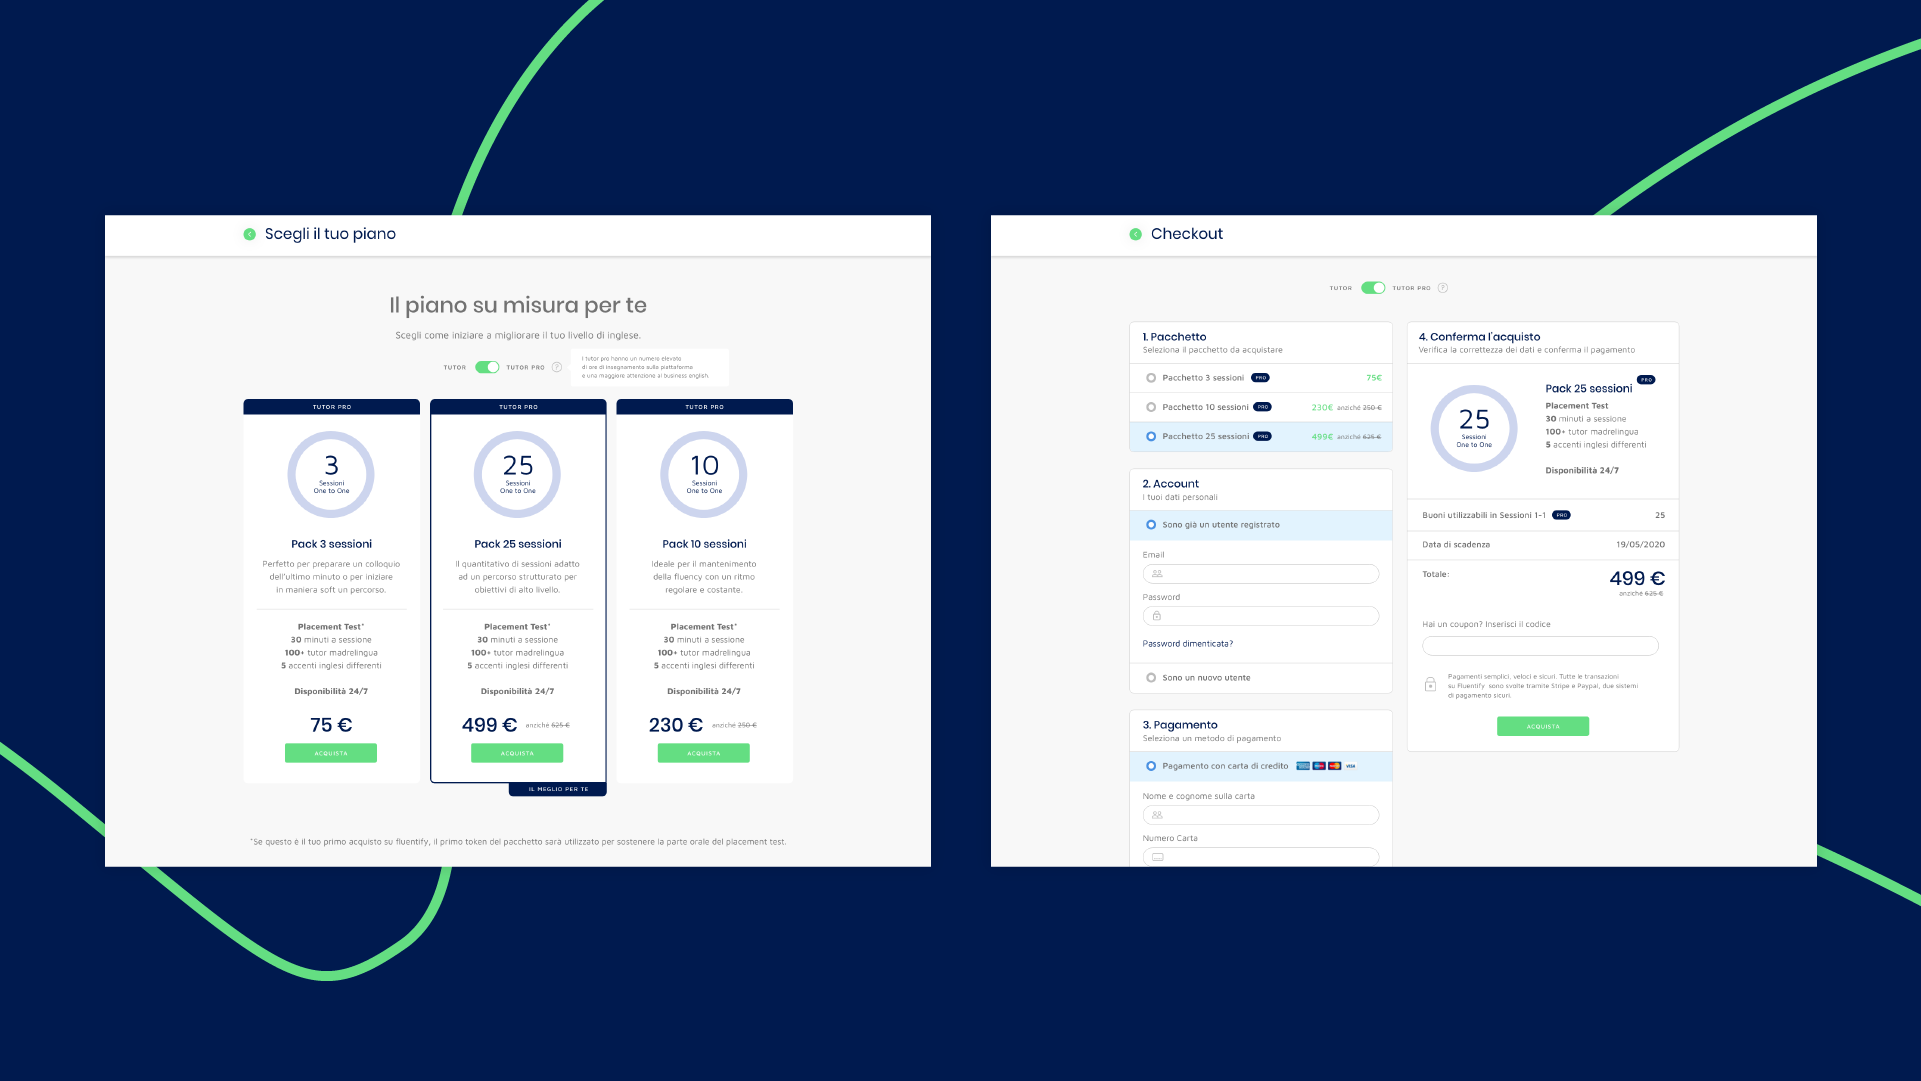Select Pacchetto 10 sessioni radio option

[1151, 407]
